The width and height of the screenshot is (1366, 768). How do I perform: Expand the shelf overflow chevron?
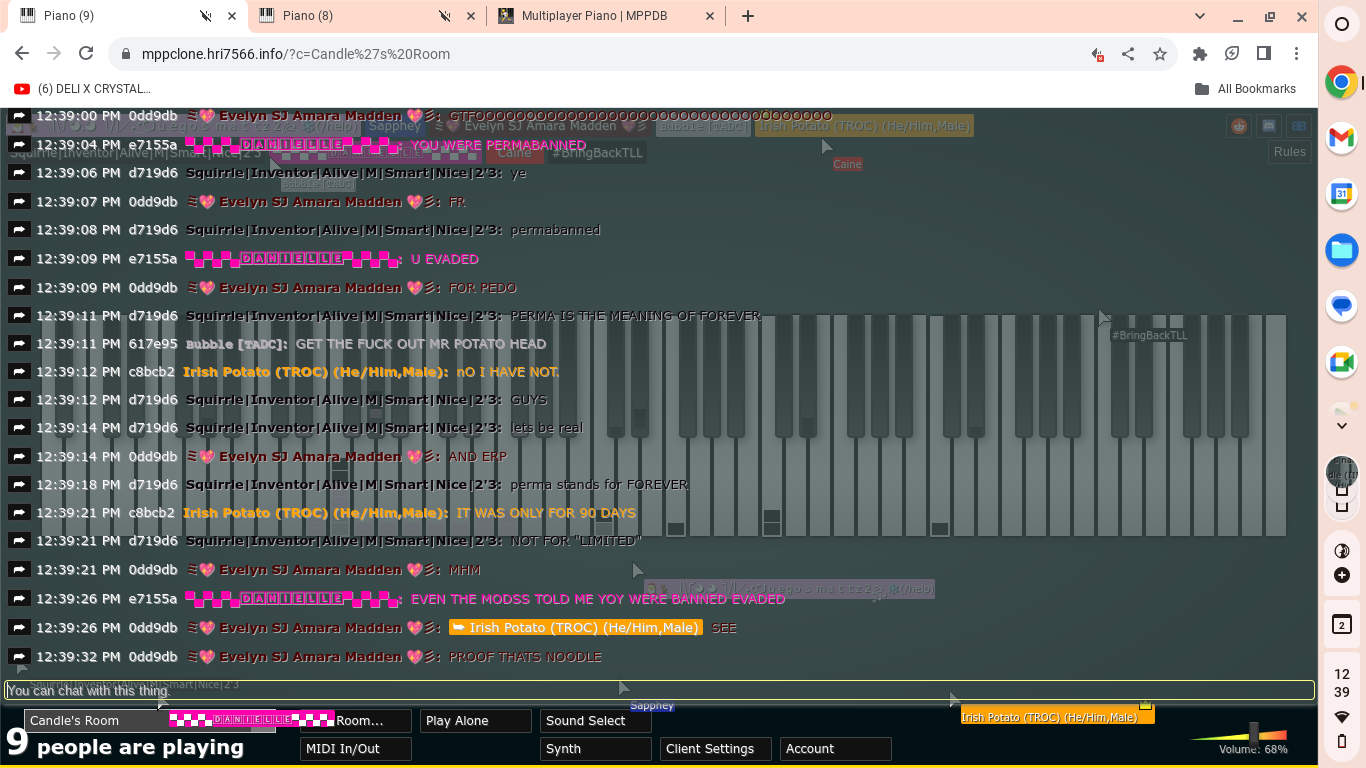[x=1342, y=426]
